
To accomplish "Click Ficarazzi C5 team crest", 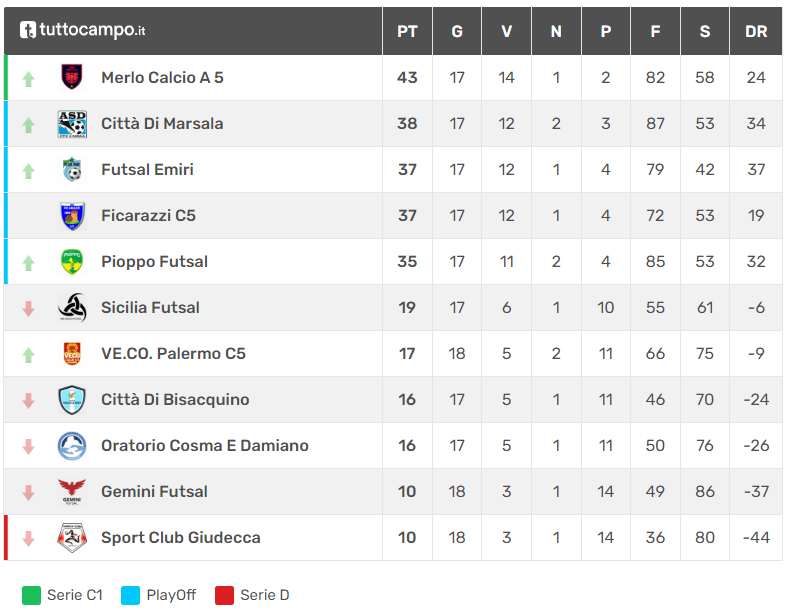I will point(72,216).
